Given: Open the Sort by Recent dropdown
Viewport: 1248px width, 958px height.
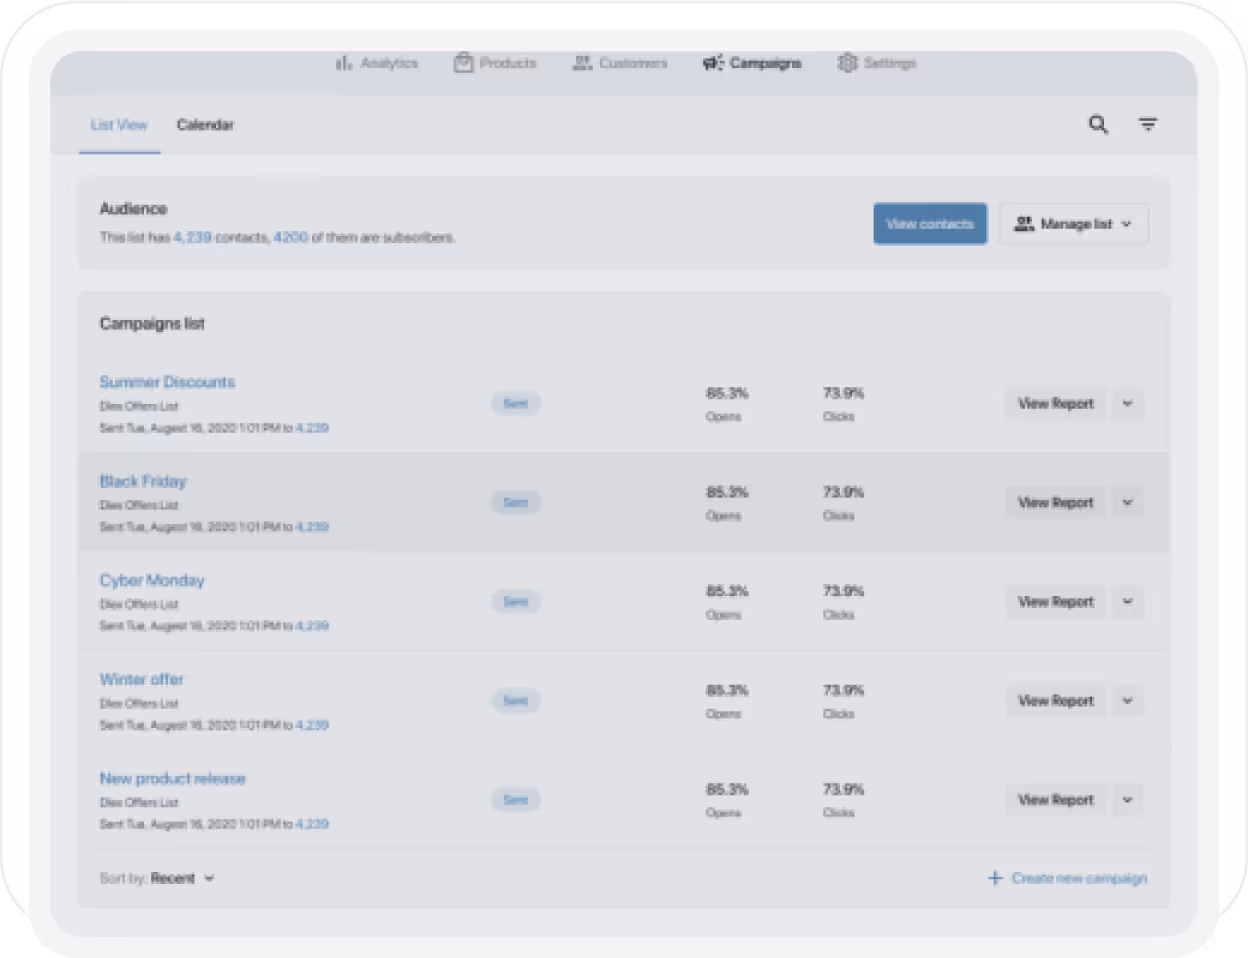Looking at the screenshot, I should pyautogui.click(x=181, y=877).
